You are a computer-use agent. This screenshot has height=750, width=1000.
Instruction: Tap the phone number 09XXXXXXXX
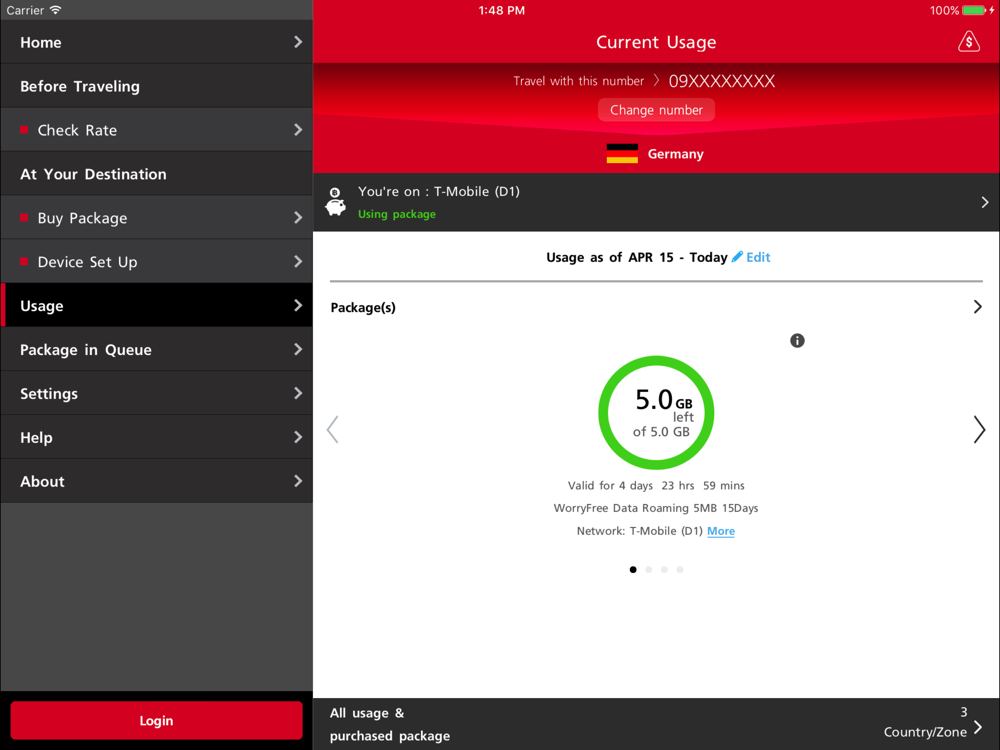click(722, 81)
